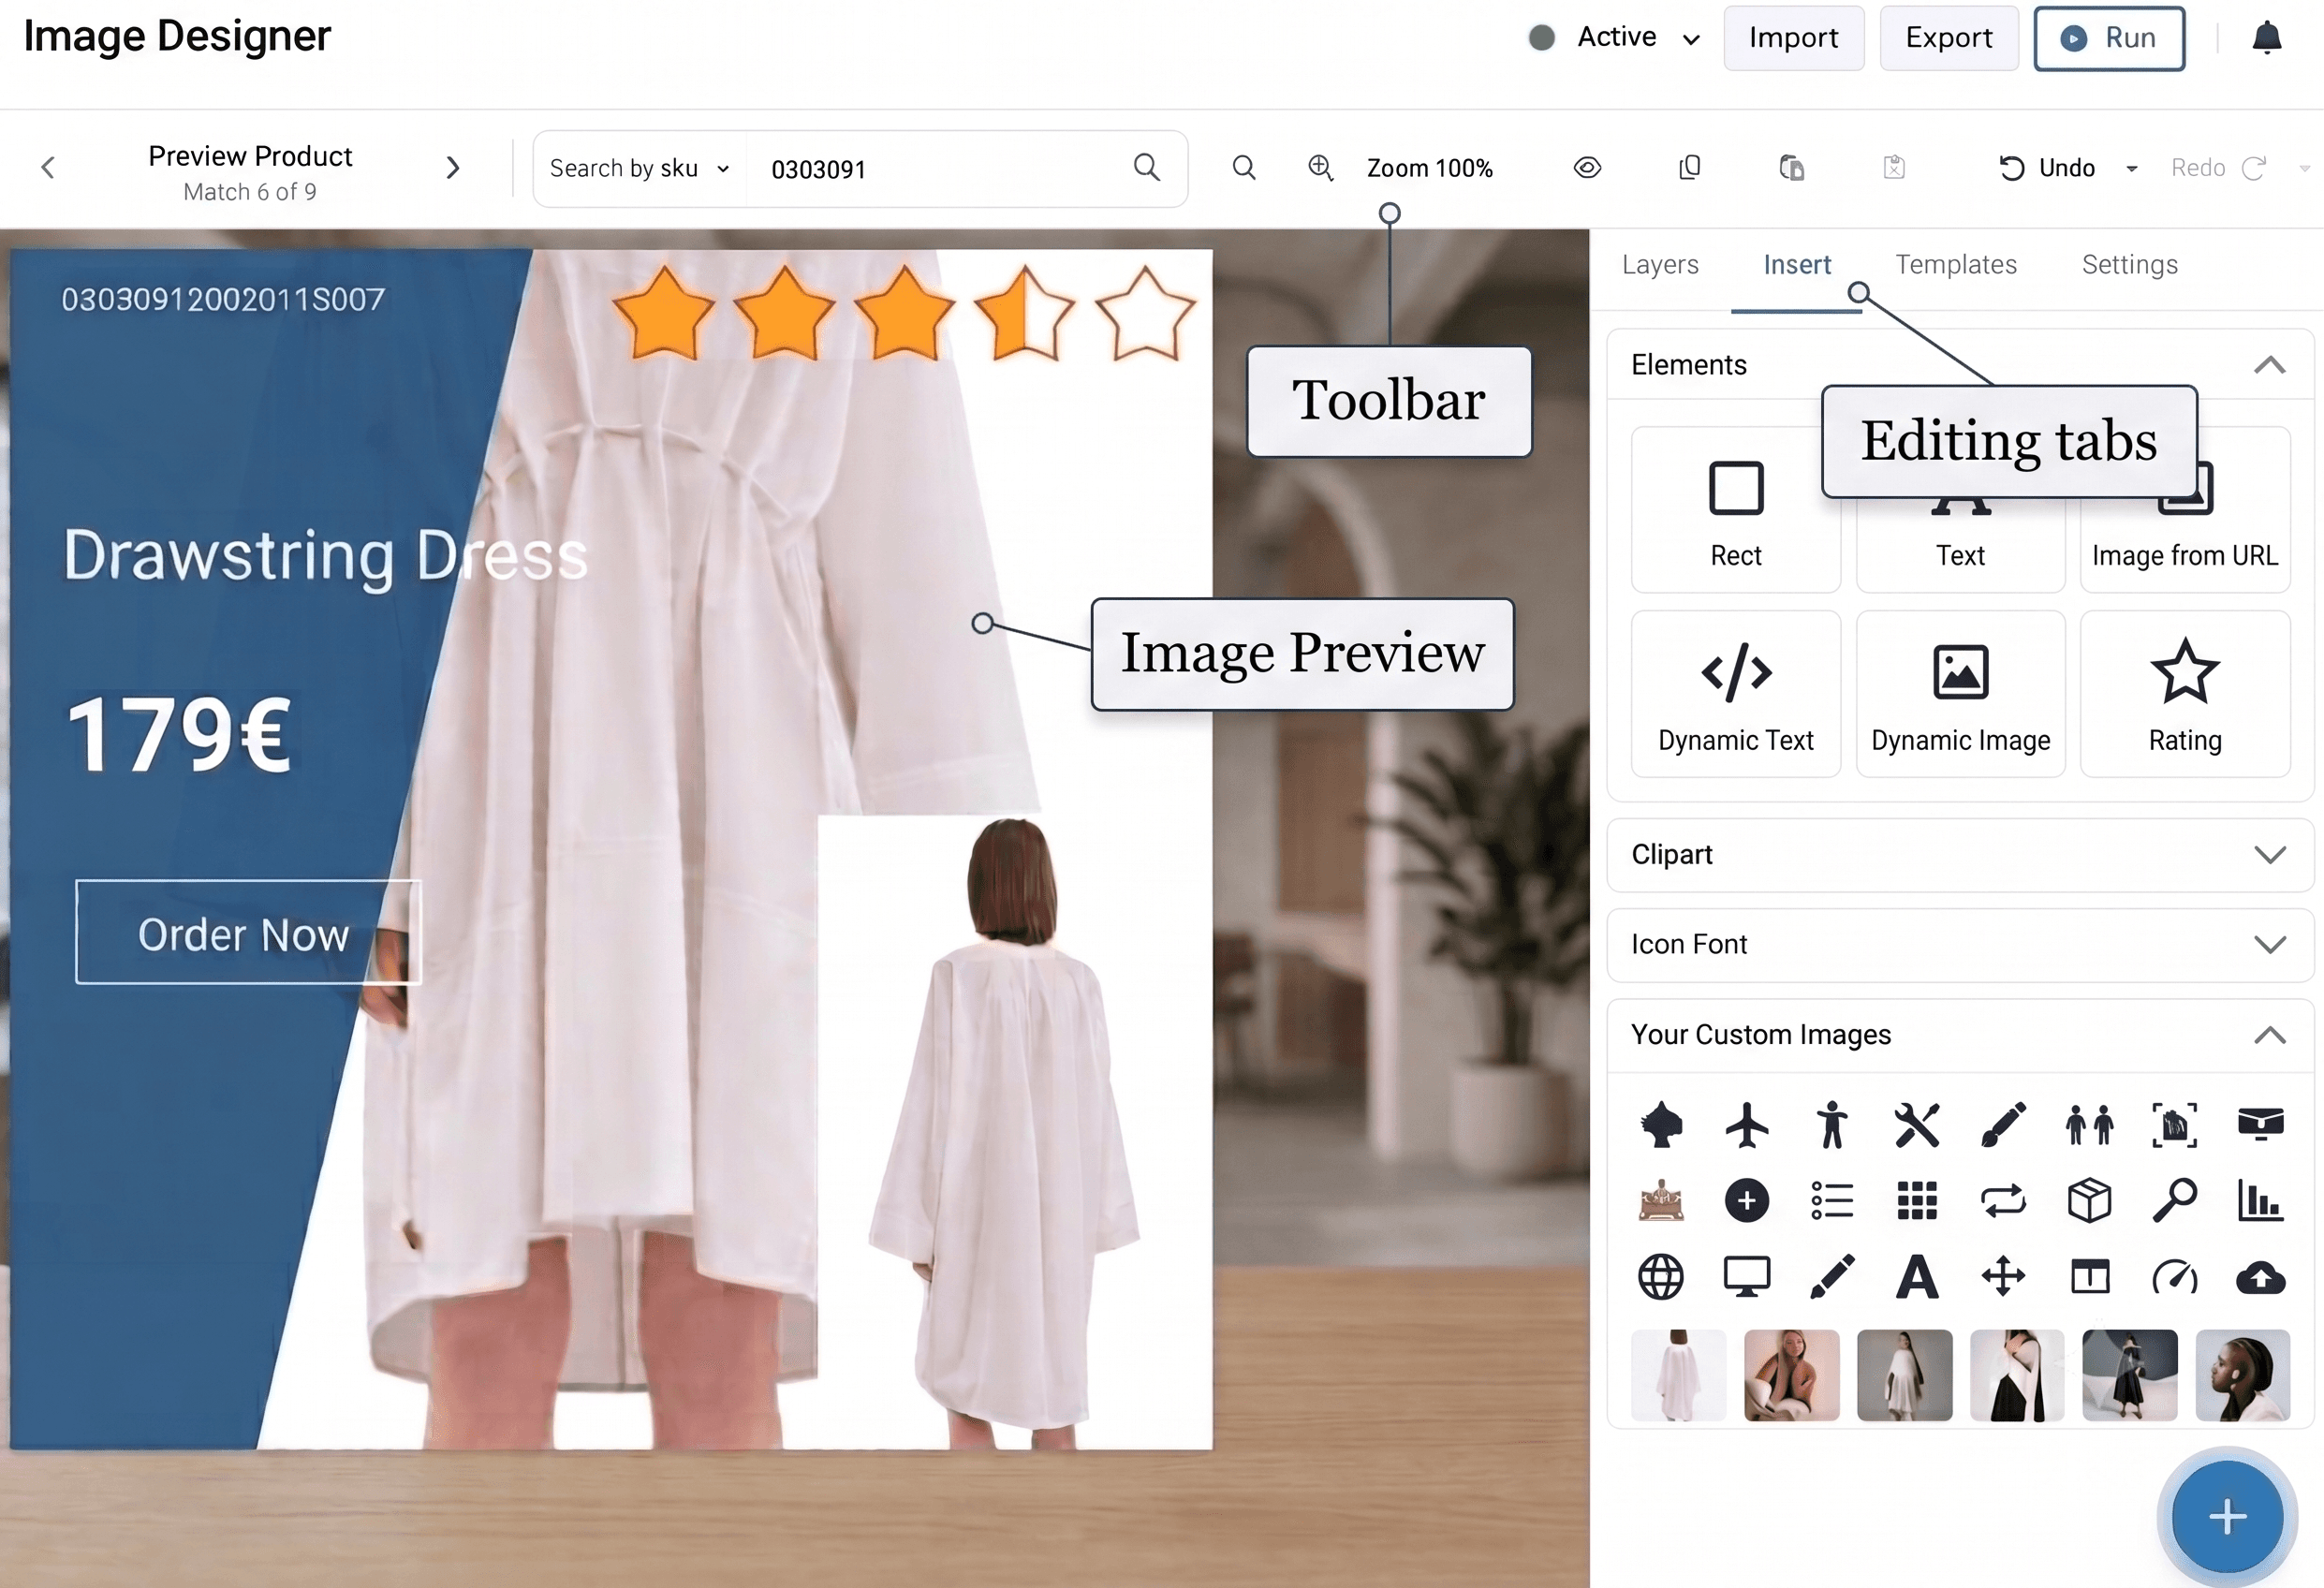Click the Export button

[1949, 38]
